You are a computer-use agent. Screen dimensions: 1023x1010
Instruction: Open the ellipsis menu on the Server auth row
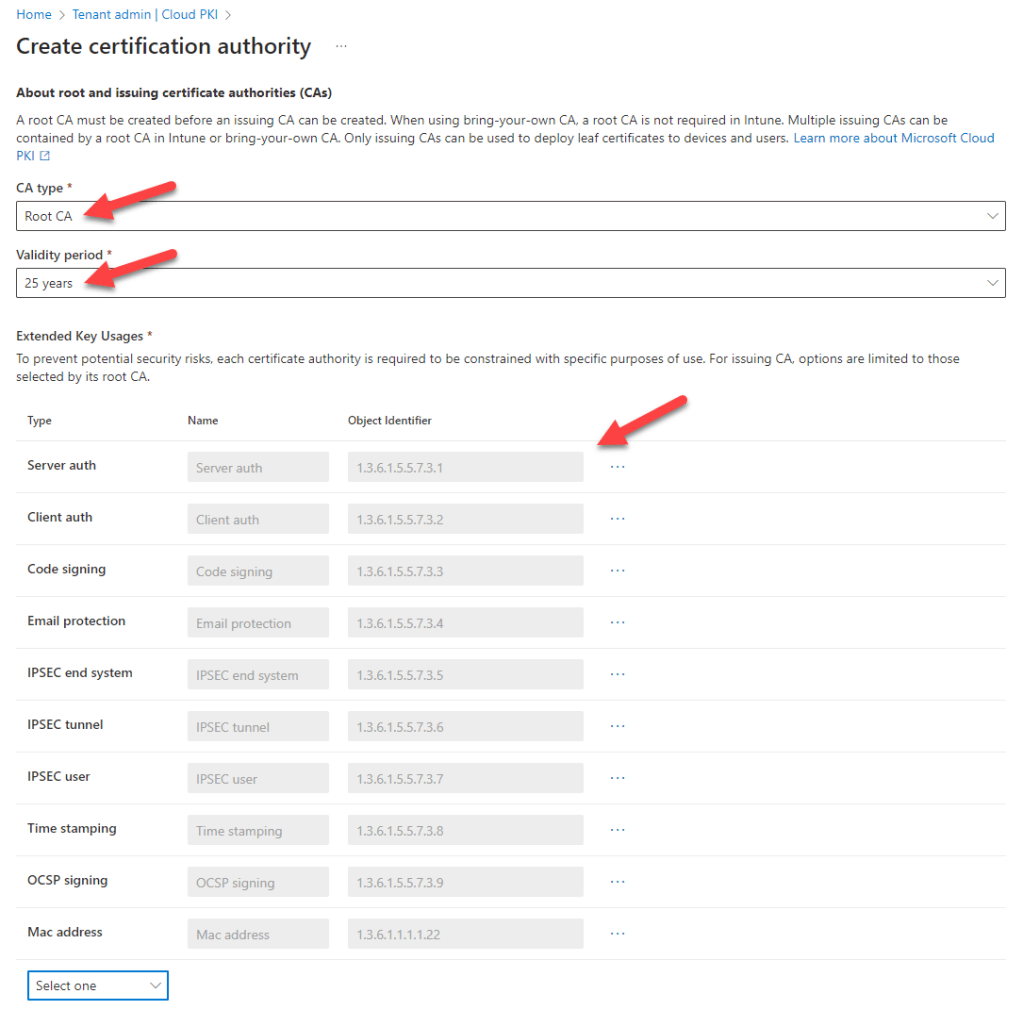pos(617,465)
